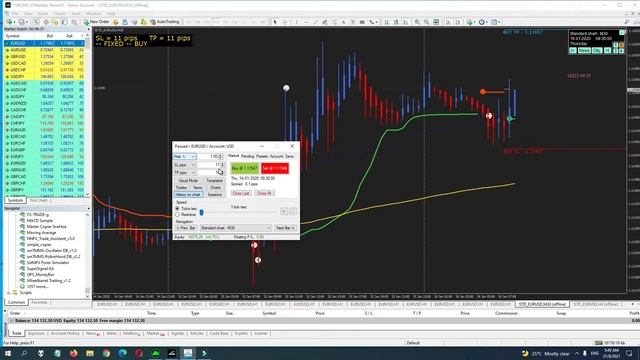This screenshot has height=360, width=640.
Task: Select the text label A tool
Action: click(x=343, y=22)
